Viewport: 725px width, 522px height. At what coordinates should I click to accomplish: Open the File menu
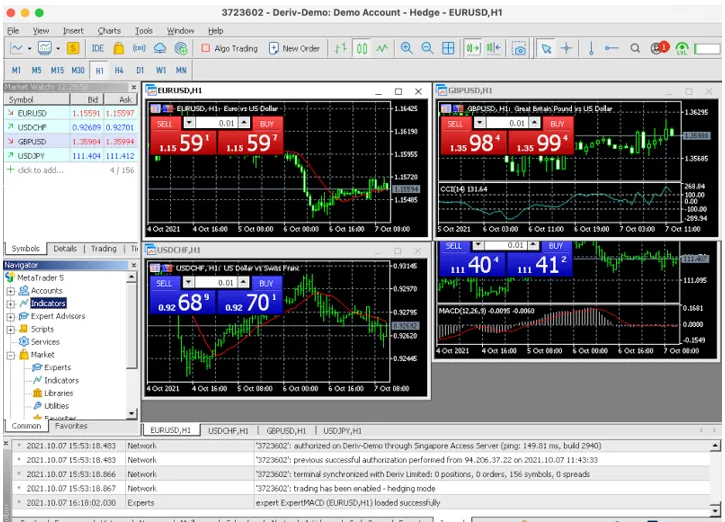pos(13,31)
